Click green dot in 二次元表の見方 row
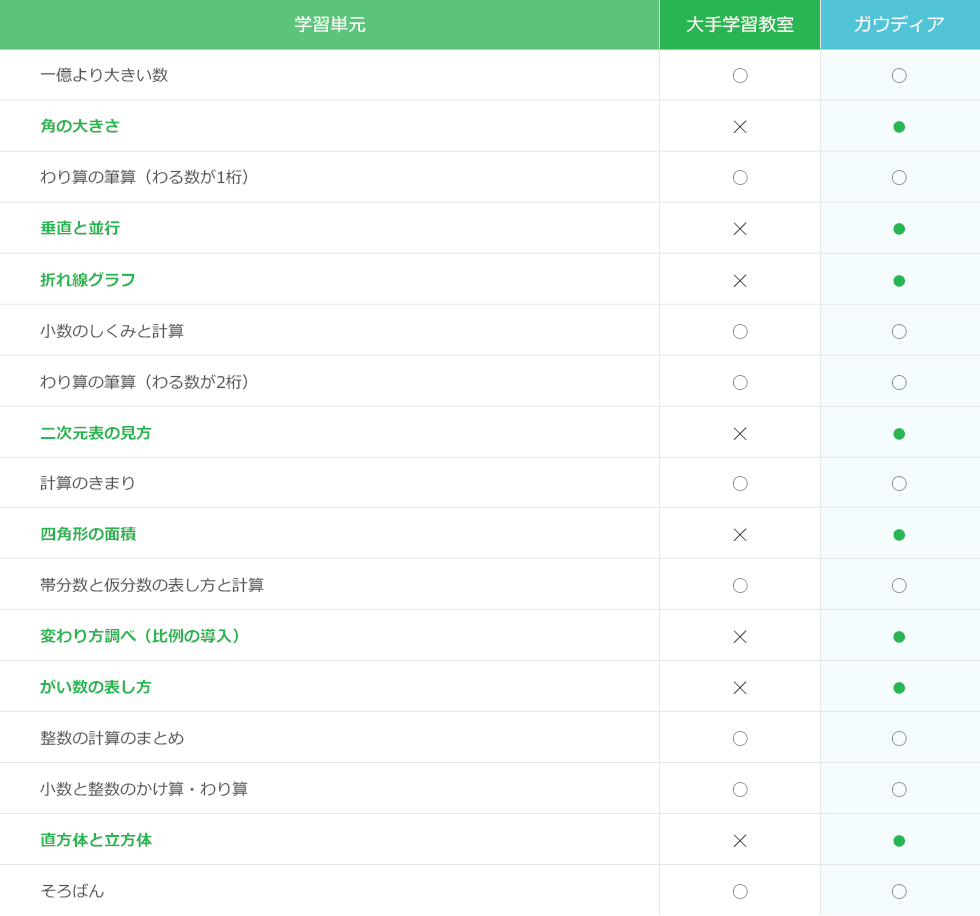This screenshot has height=916, width=980. click(899, 434)
